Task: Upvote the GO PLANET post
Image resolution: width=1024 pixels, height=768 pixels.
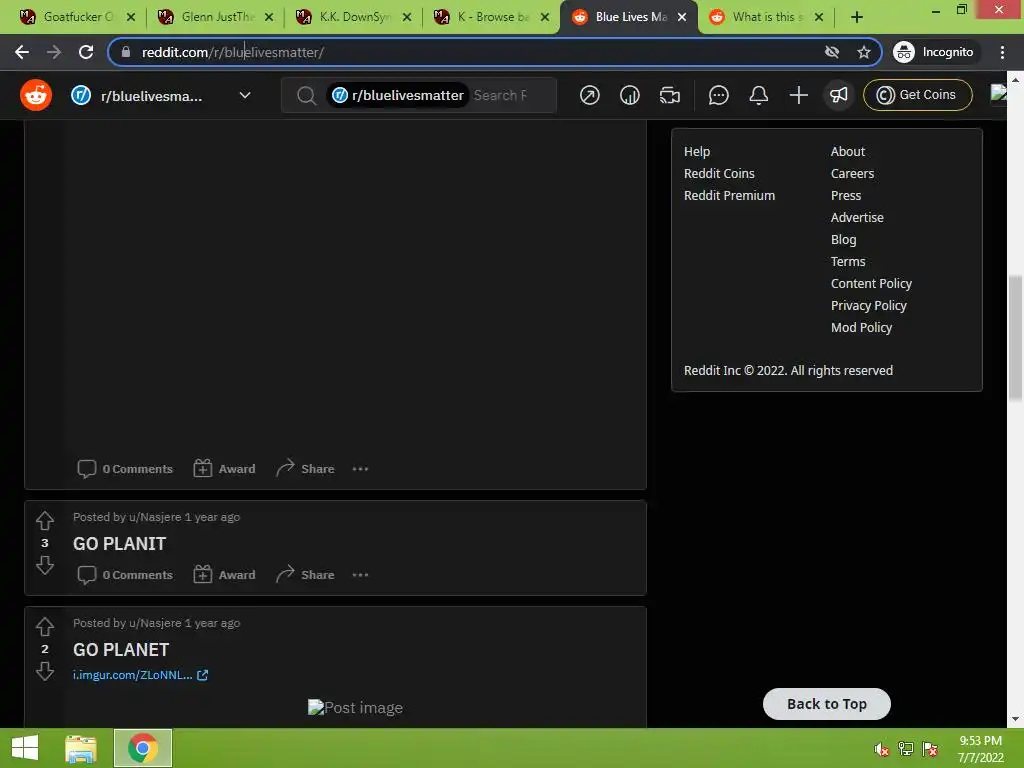Action: [x=44, y=627]
